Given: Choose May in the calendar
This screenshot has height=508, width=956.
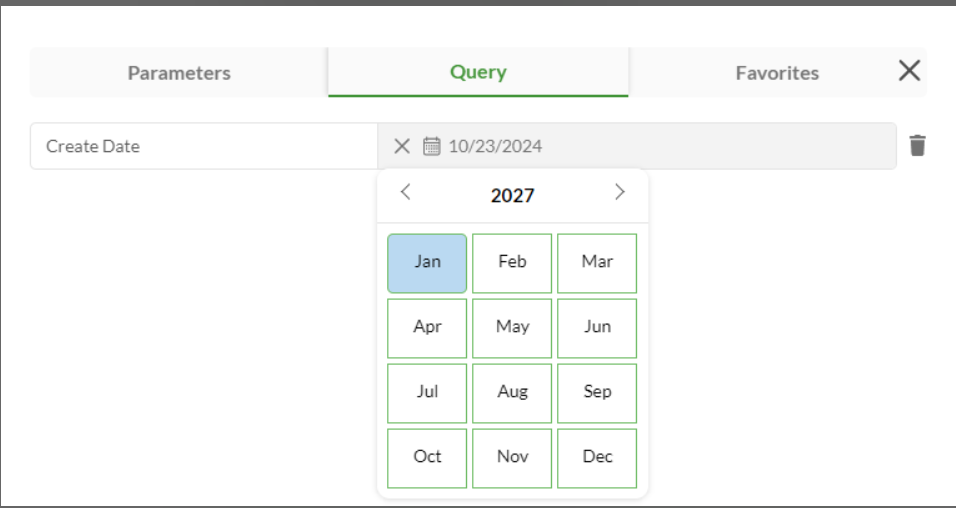Looking at the screenshot, I should tap(512, 327).
